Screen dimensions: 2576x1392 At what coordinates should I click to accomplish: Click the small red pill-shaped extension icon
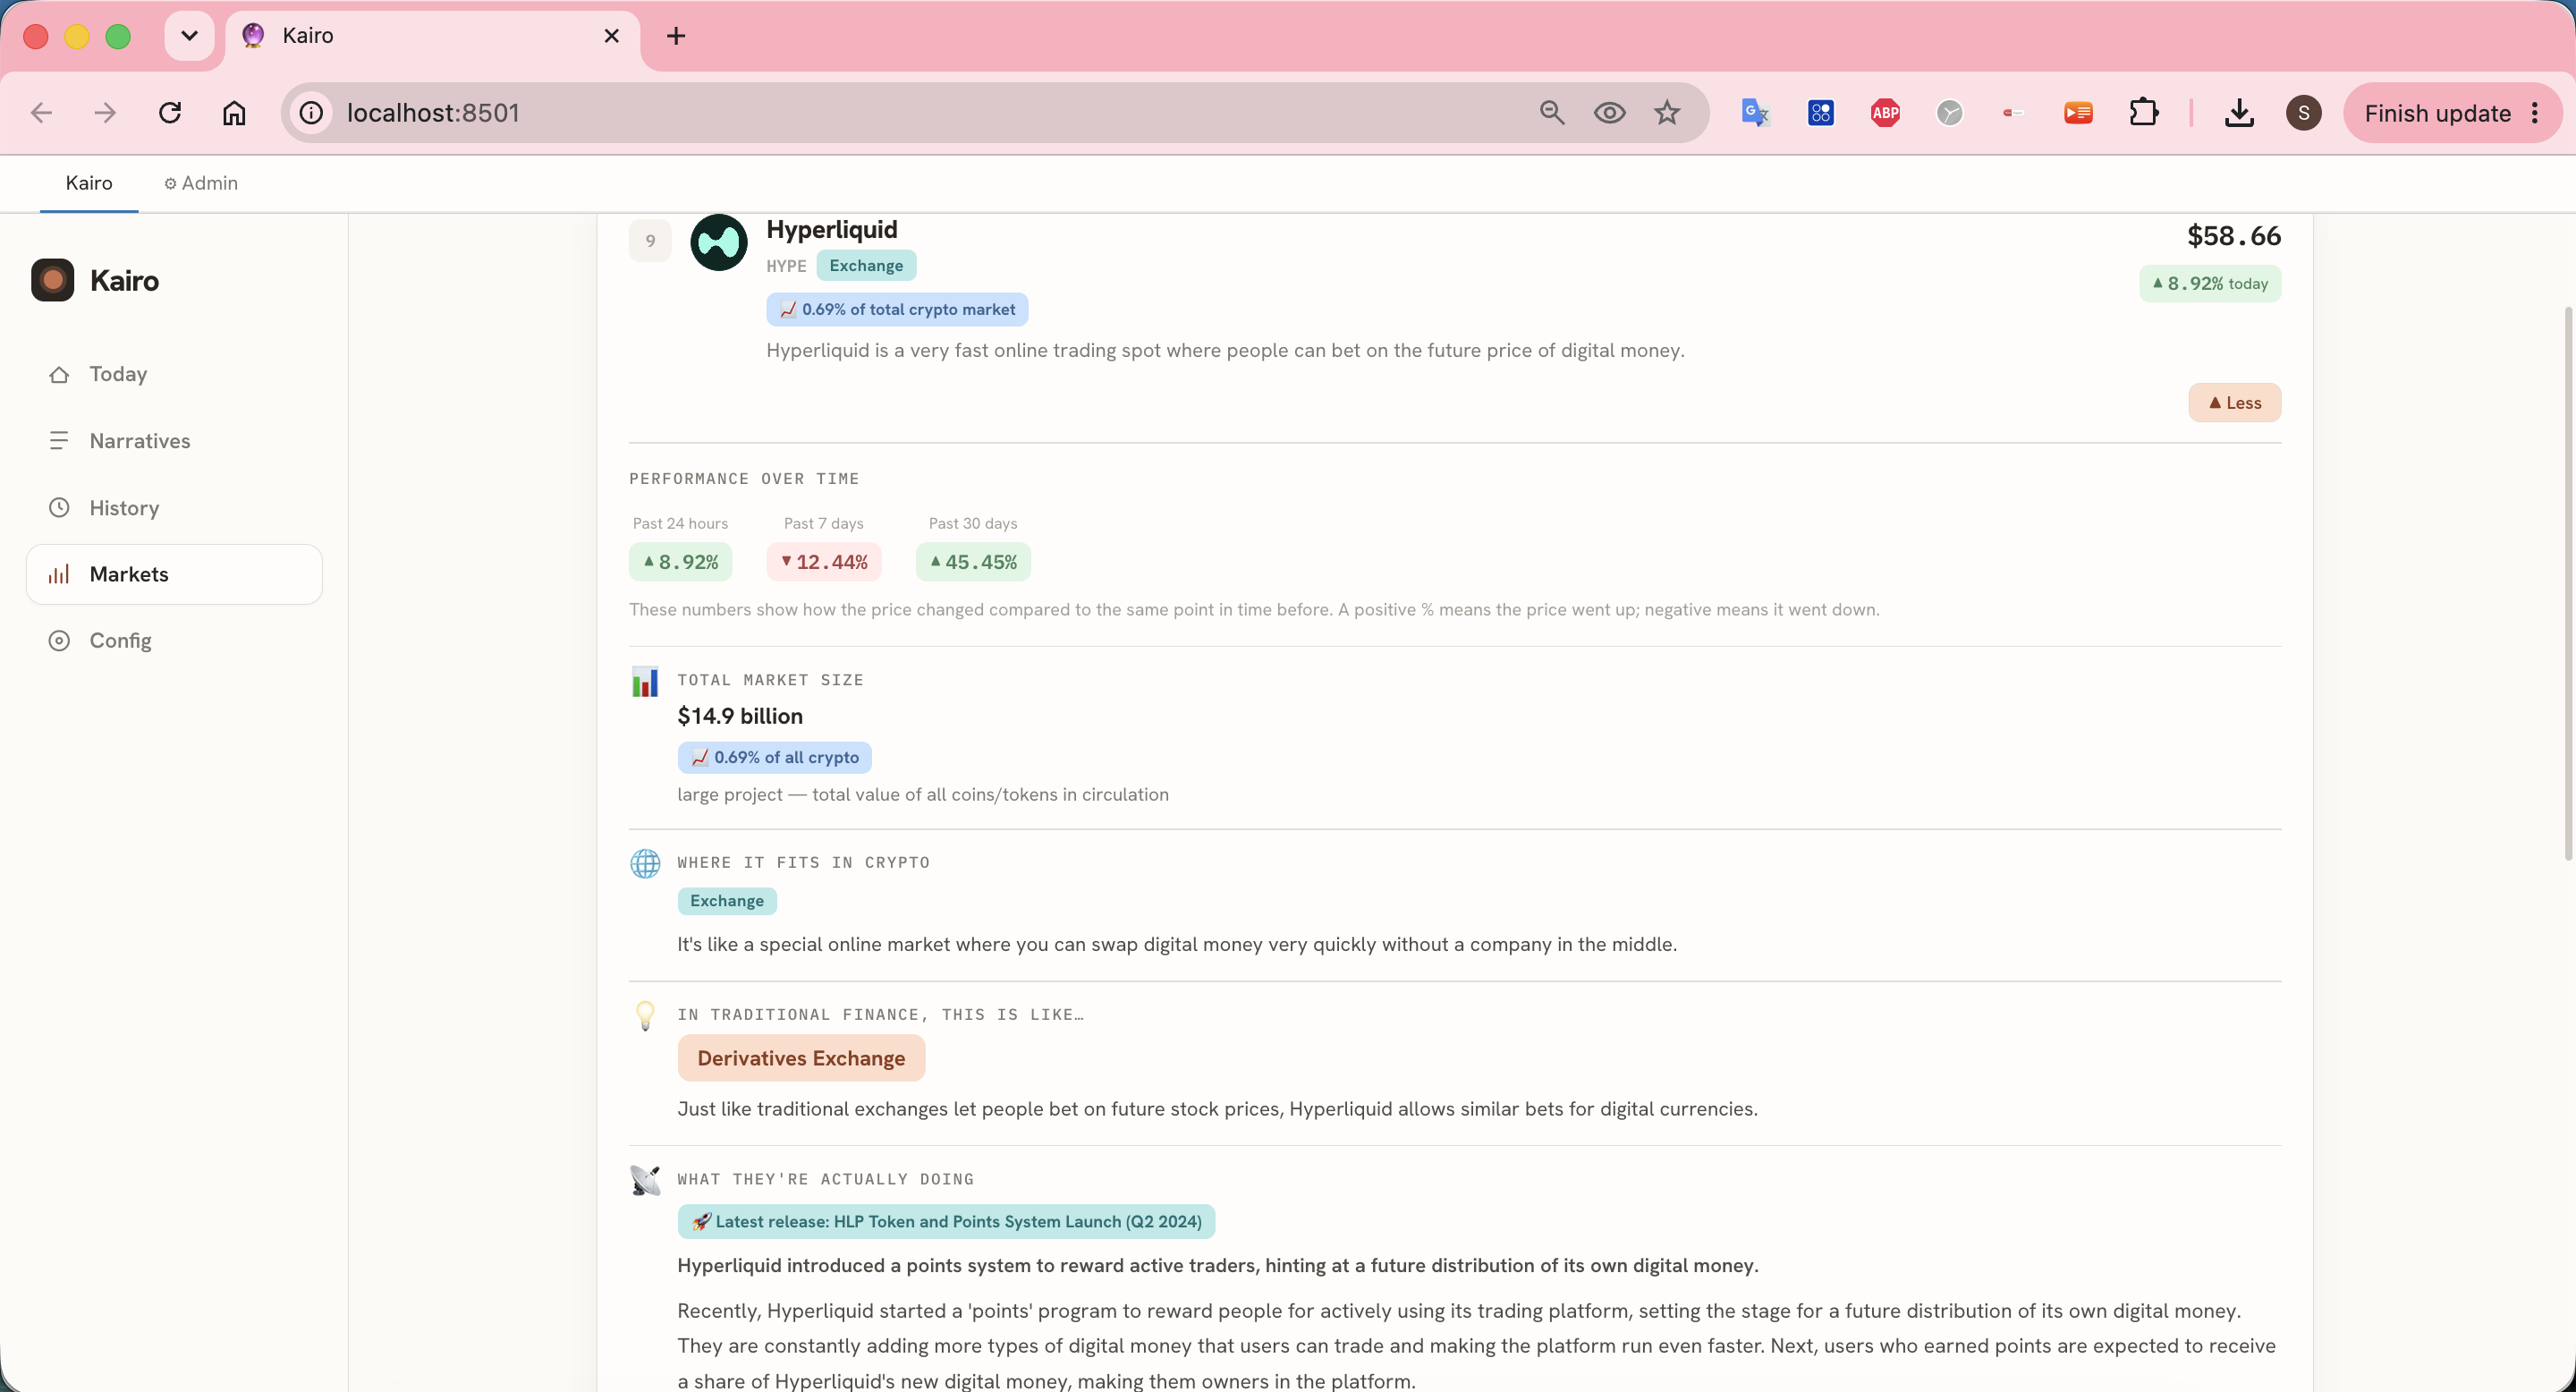coord(2014,113)
